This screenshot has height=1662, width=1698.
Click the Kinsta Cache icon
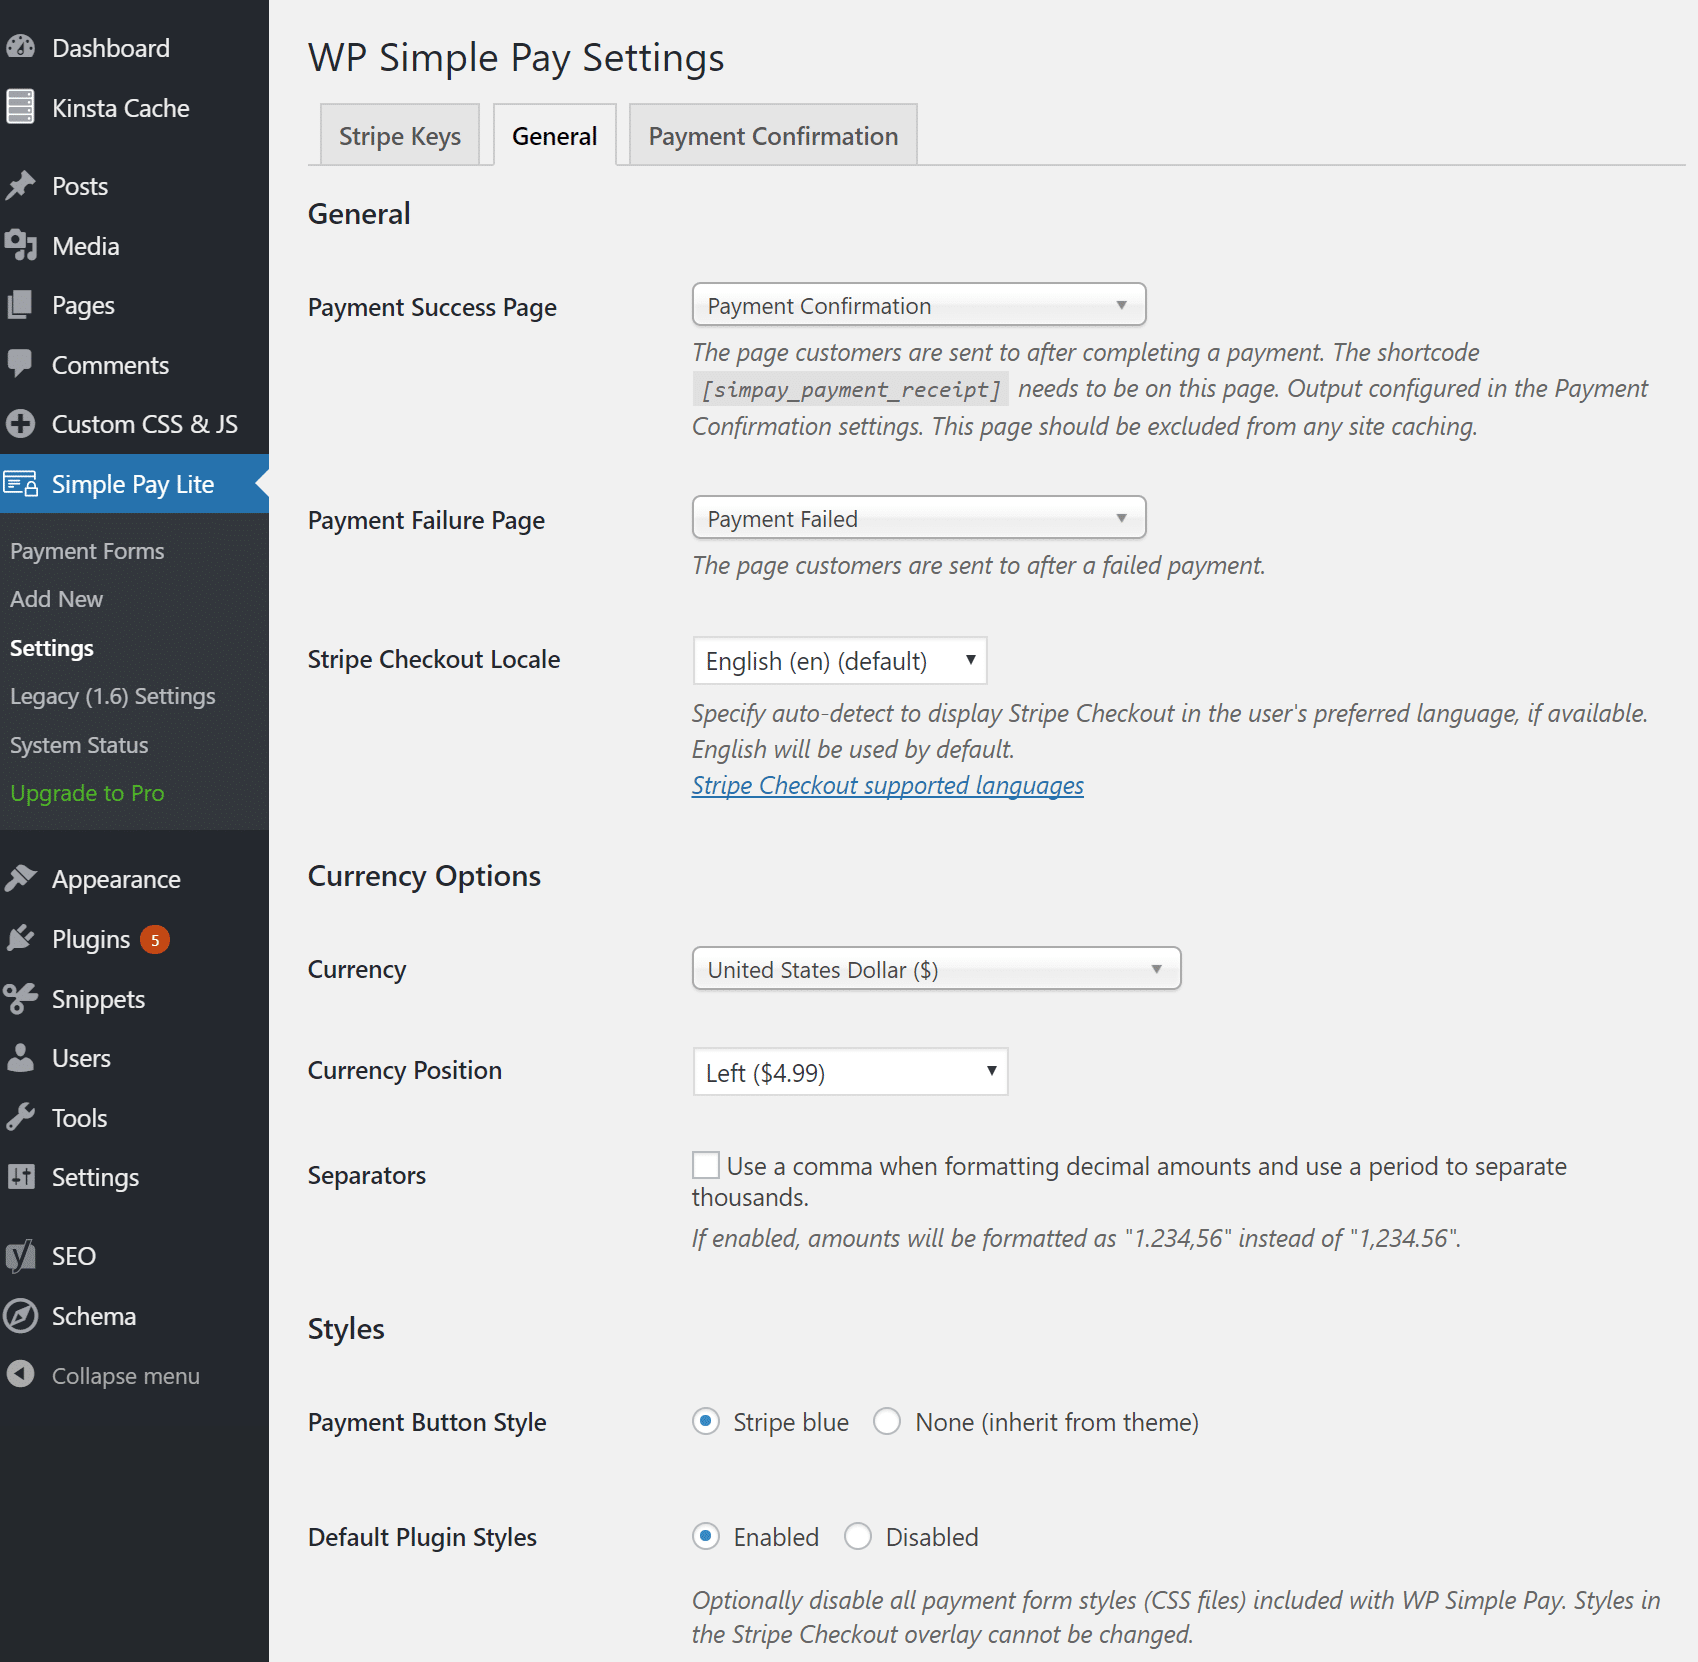point(20,107)
